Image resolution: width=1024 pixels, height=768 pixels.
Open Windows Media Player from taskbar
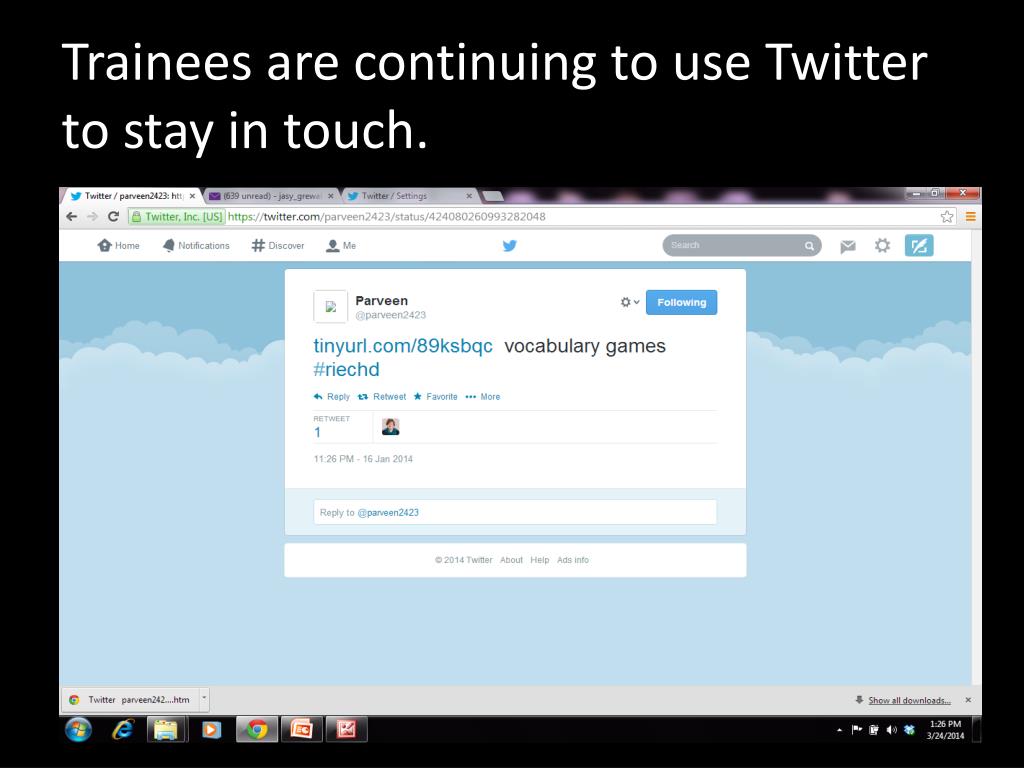(x=211, y=729)
